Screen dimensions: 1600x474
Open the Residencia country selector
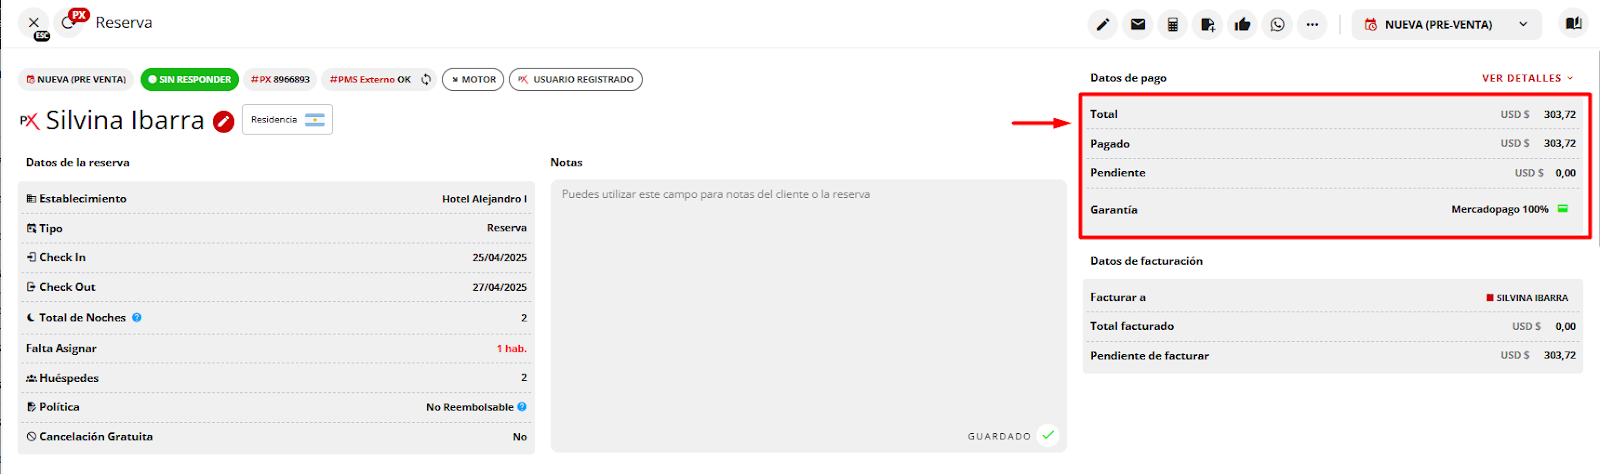[x=287, y=120]
